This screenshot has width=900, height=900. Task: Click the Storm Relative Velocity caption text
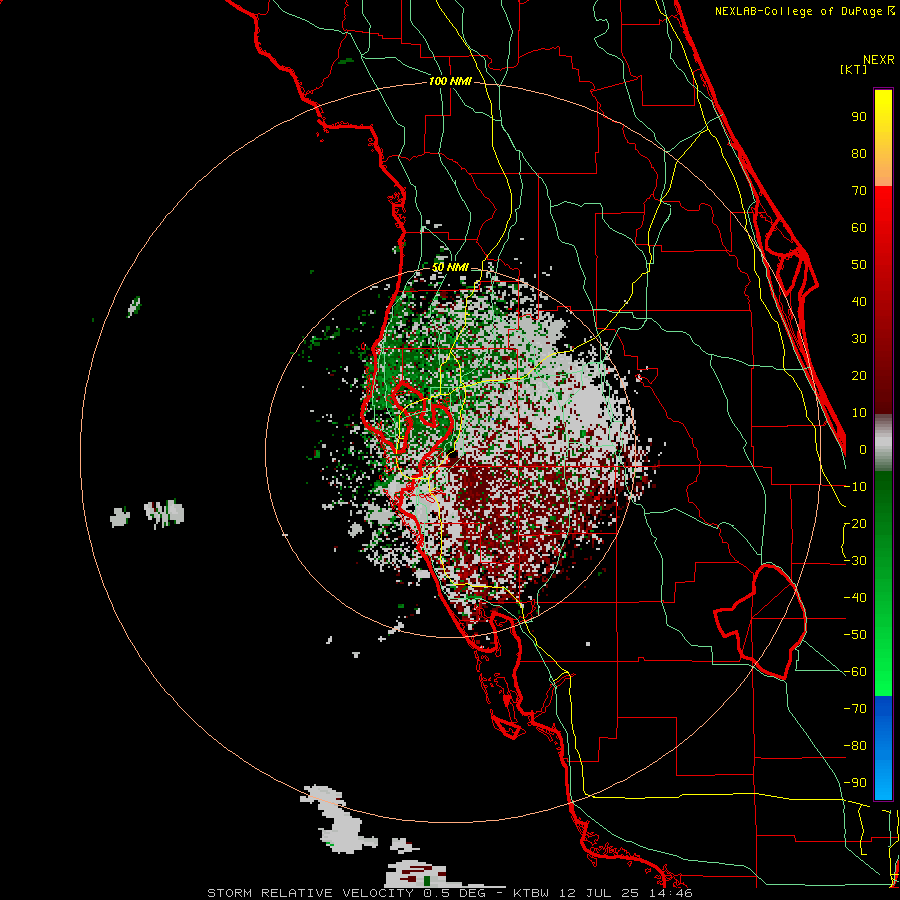point(450,893)
